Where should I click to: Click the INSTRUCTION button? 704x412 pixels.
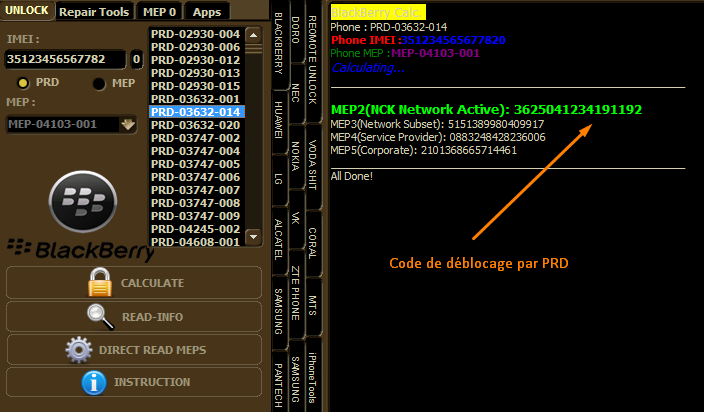click(x=134, y=382)
